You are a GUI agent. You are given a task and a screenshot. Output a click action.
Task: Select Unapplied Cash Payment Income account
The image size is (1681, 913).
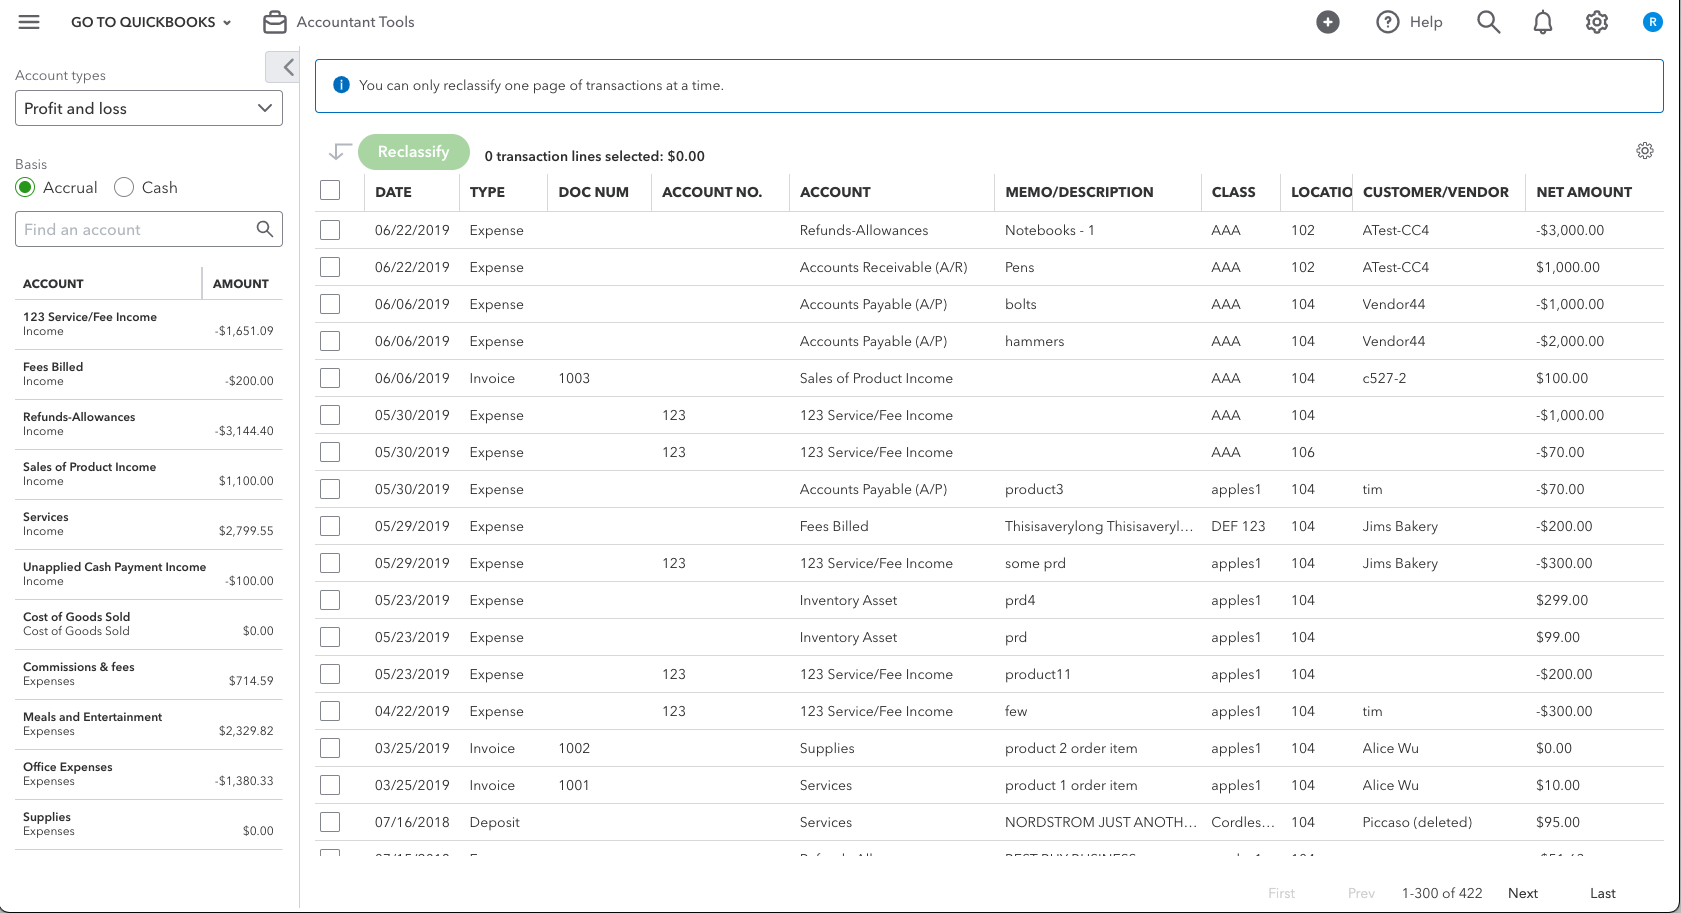tap(149, 574)
